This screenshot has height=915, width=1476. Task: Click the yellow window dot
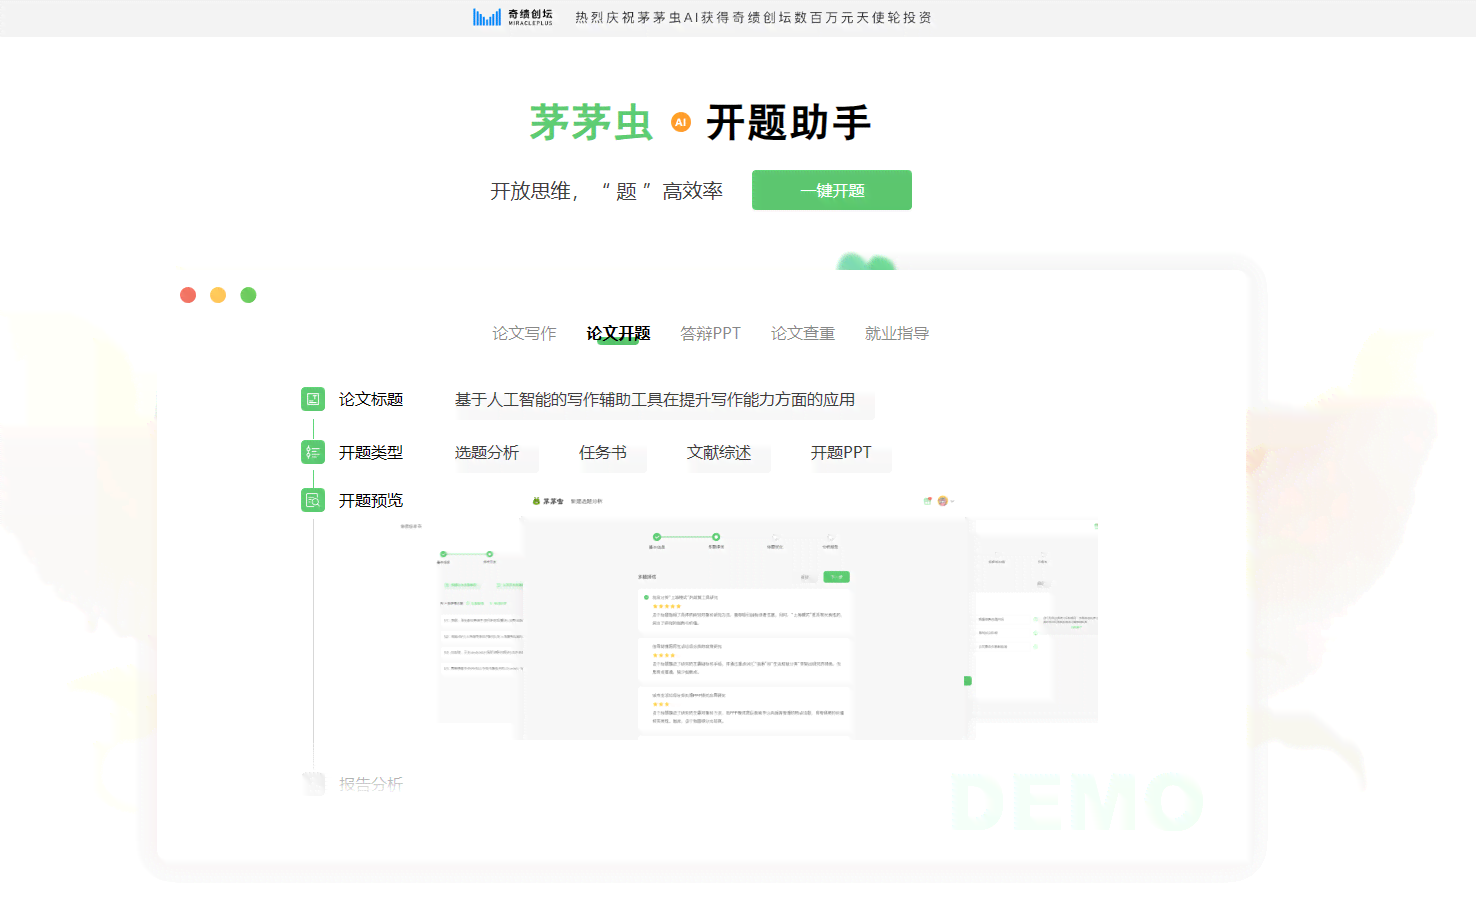218,295
